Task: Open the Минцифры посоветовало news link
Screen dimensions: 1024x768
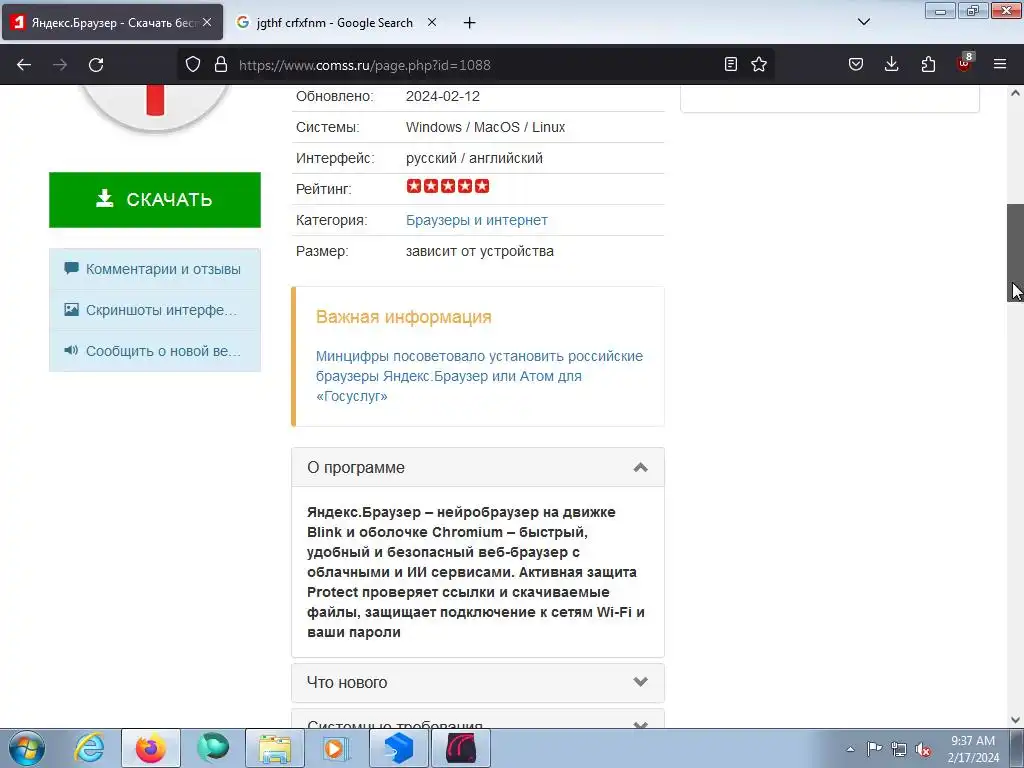Action: click(479, 376)
